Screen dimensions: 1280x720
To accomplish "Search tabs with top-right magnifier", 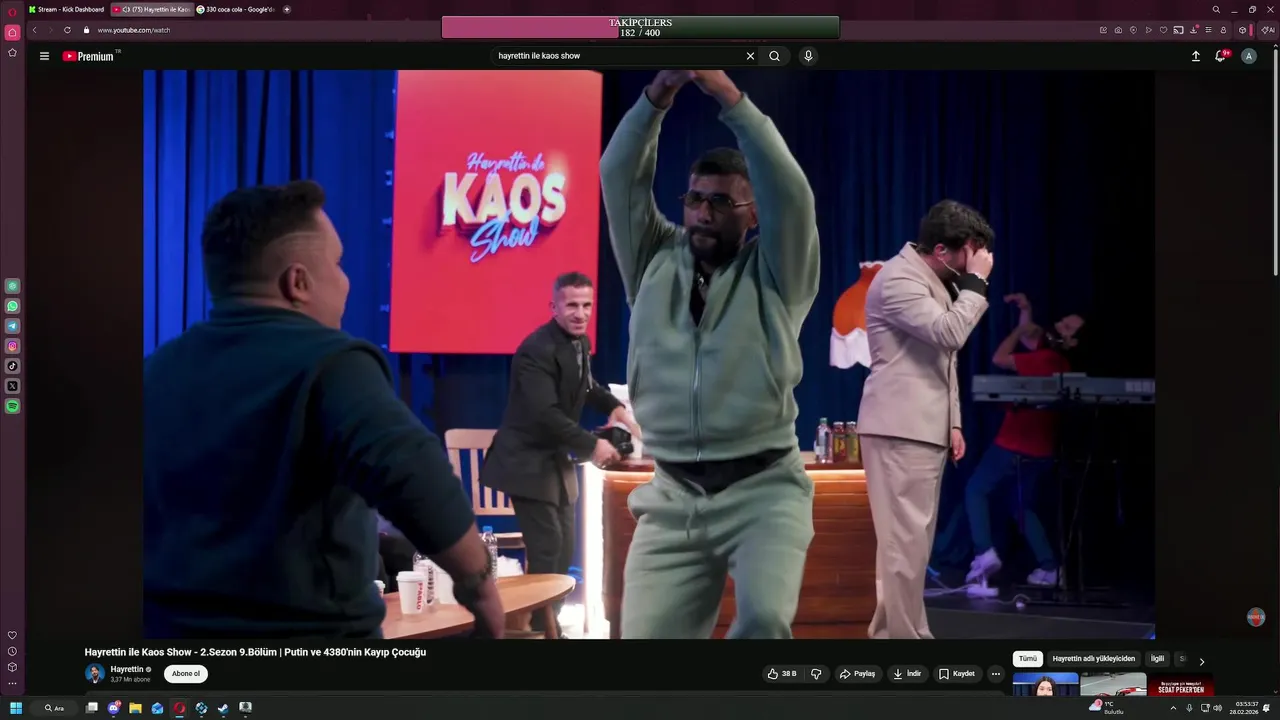I will [x=1216, y=9].
